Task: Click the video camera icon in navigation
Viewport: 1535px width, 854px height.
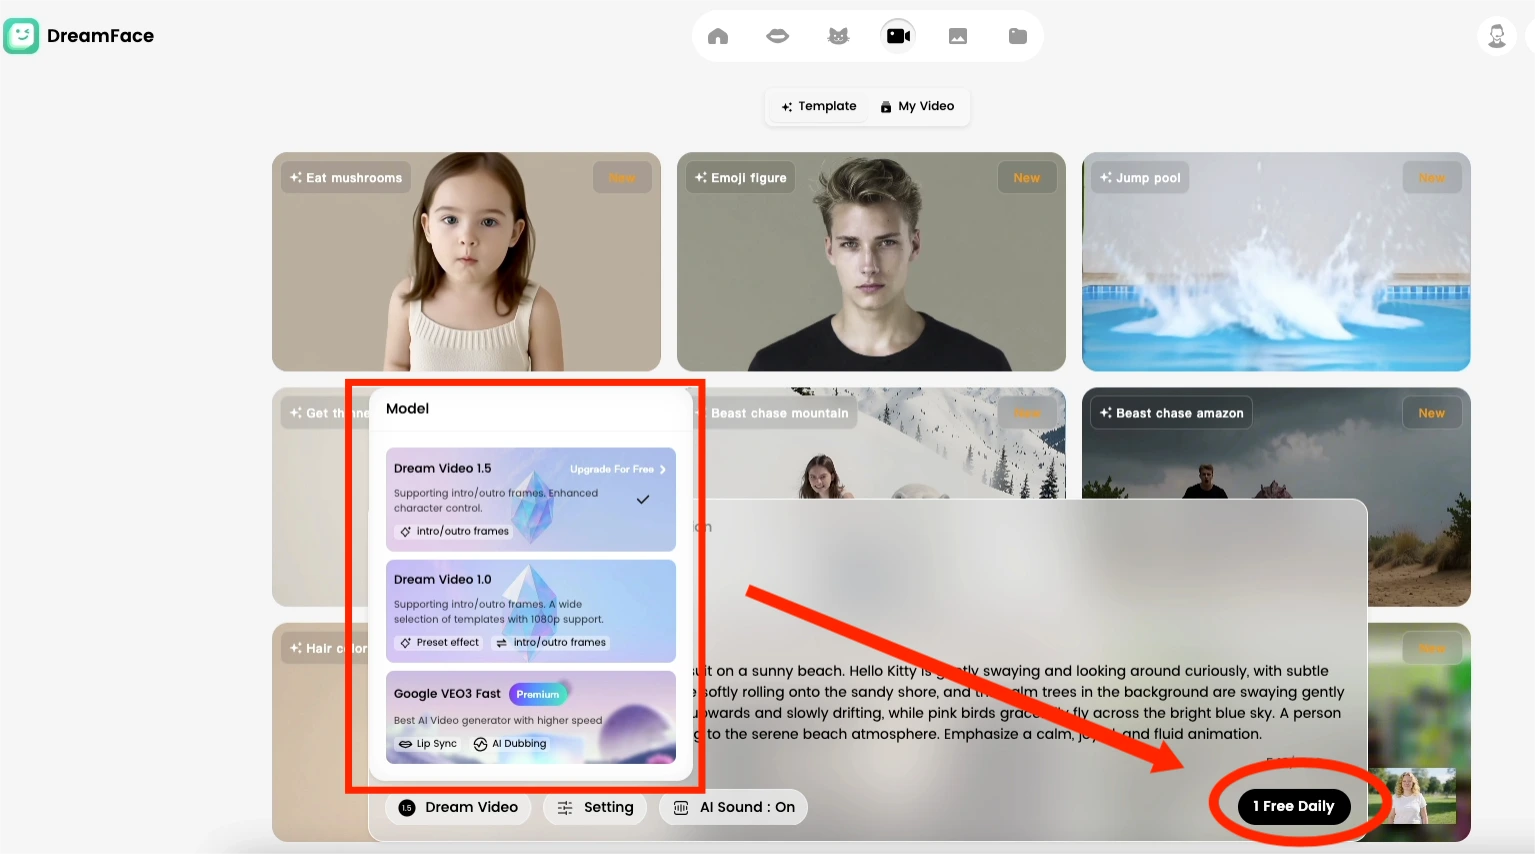Action: [x=898, y=36]
